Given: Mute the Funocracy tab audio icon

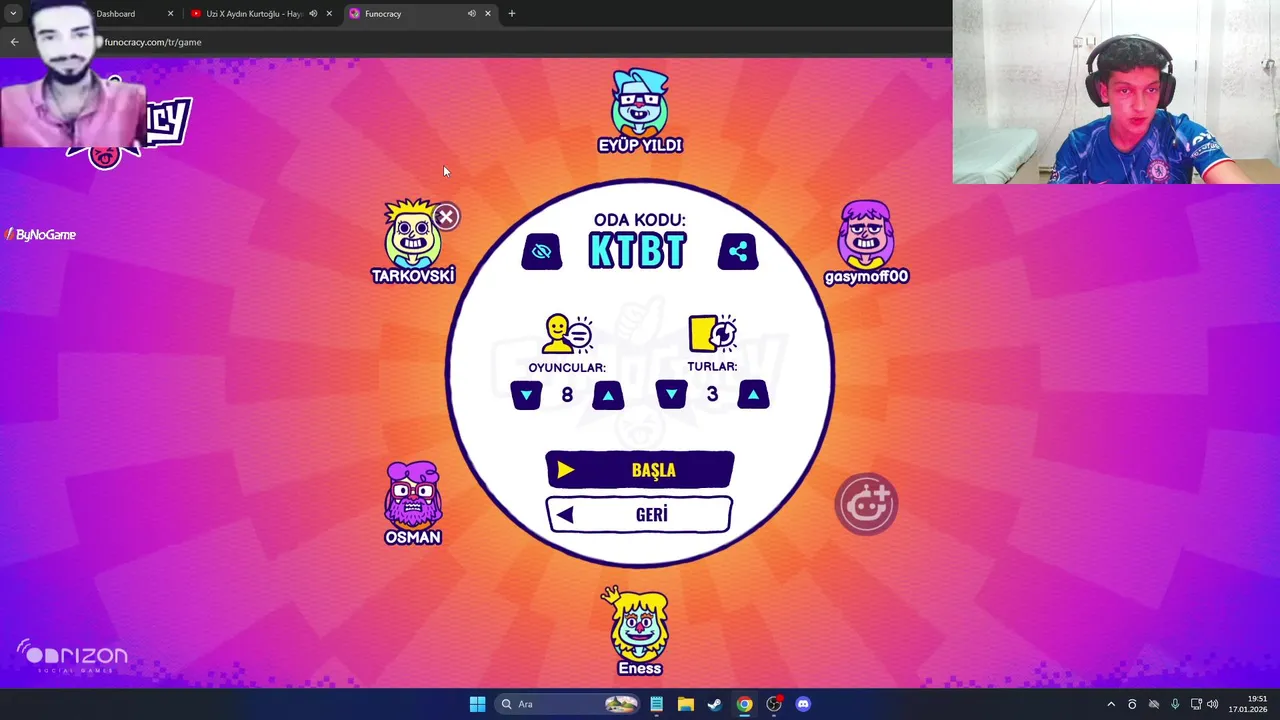Looking at the screenshot, I should 471,14.
